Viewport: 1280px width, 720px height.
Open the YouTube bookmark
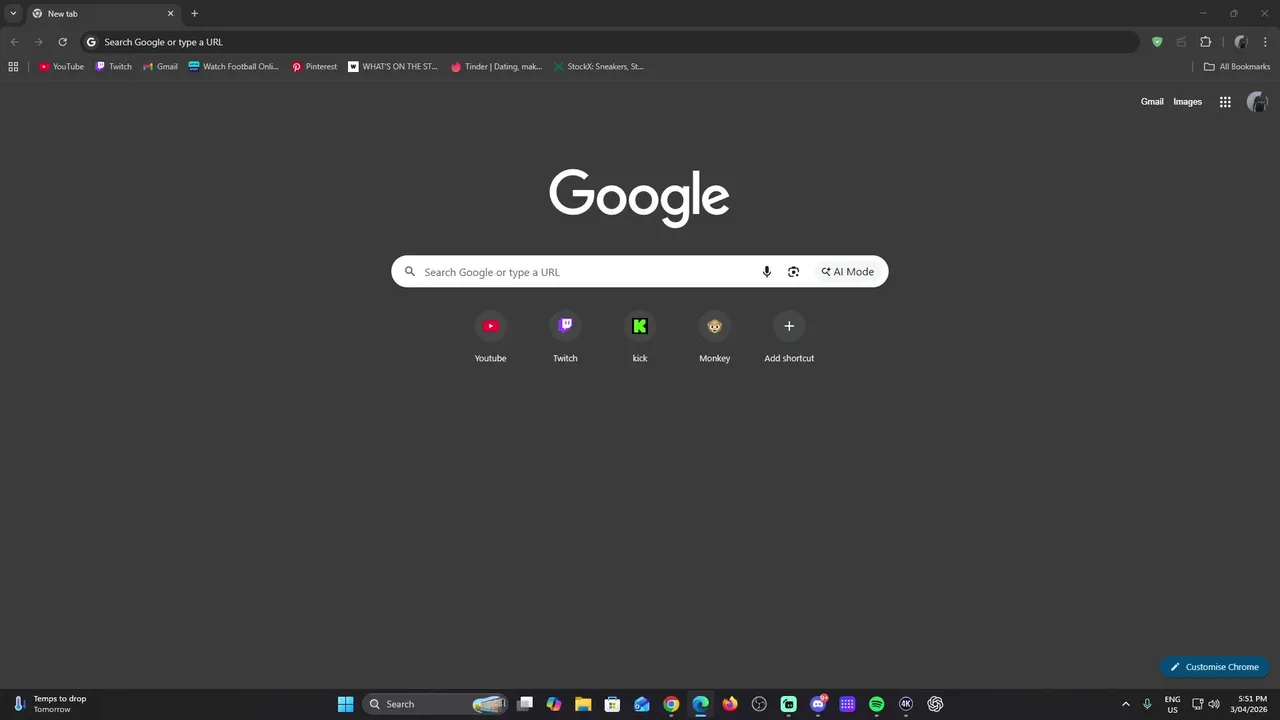click(61, 67)
